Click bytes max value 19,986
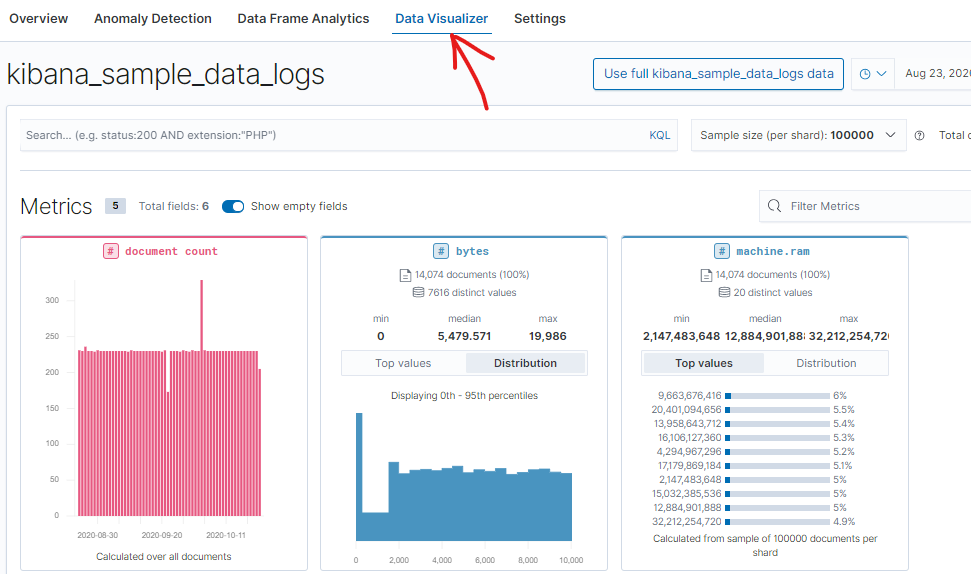 547,336
